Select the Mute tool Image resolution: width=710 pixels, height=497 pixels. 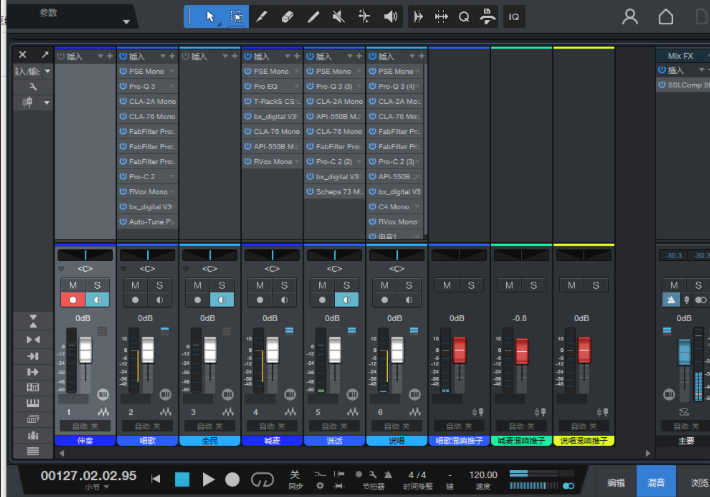338,17
